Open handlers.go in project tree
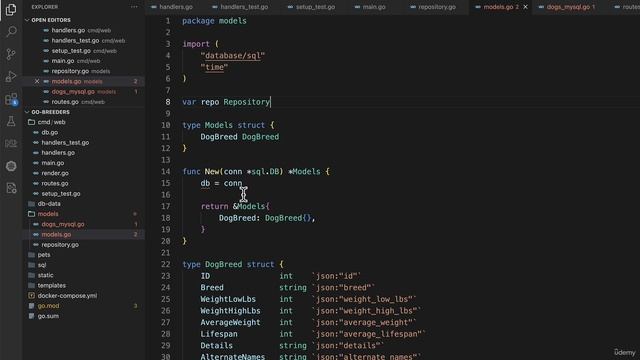Image resolution: width=640 pixels, height=360 pixels. 58,153
